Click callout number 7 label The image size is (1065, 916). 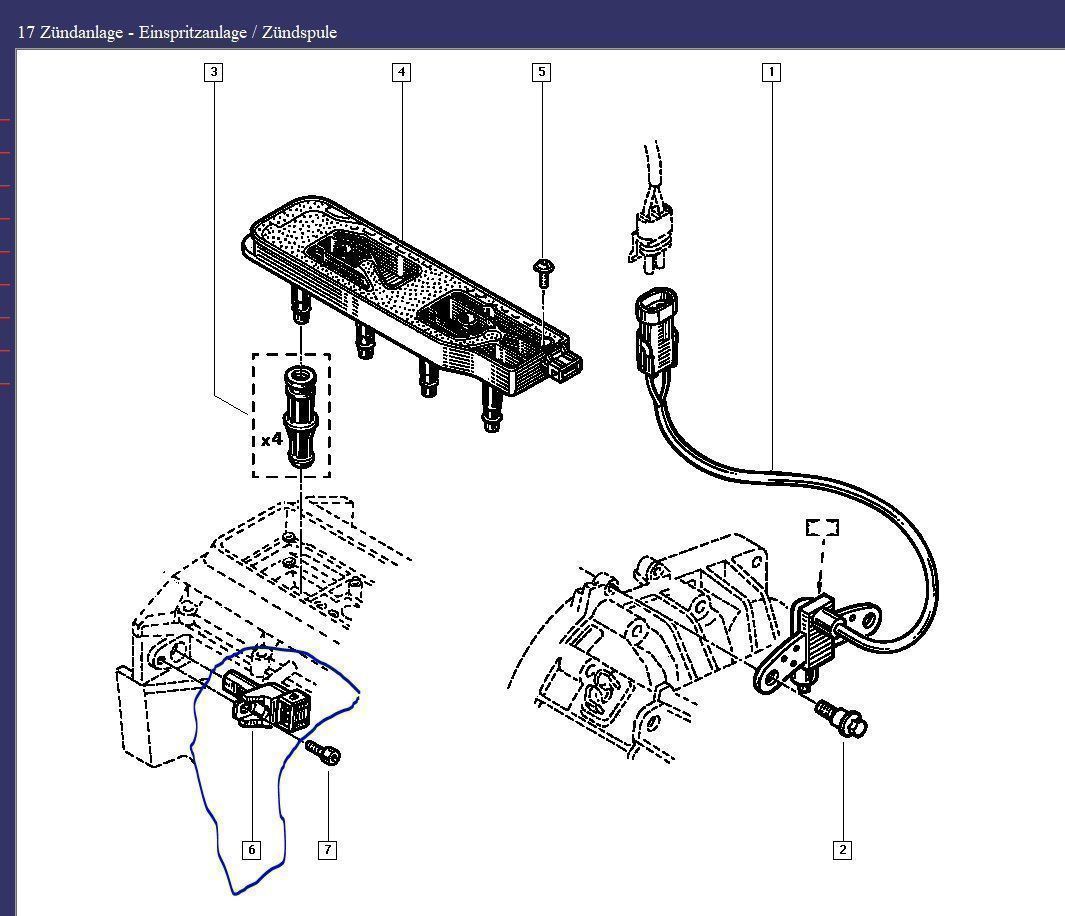327,850
